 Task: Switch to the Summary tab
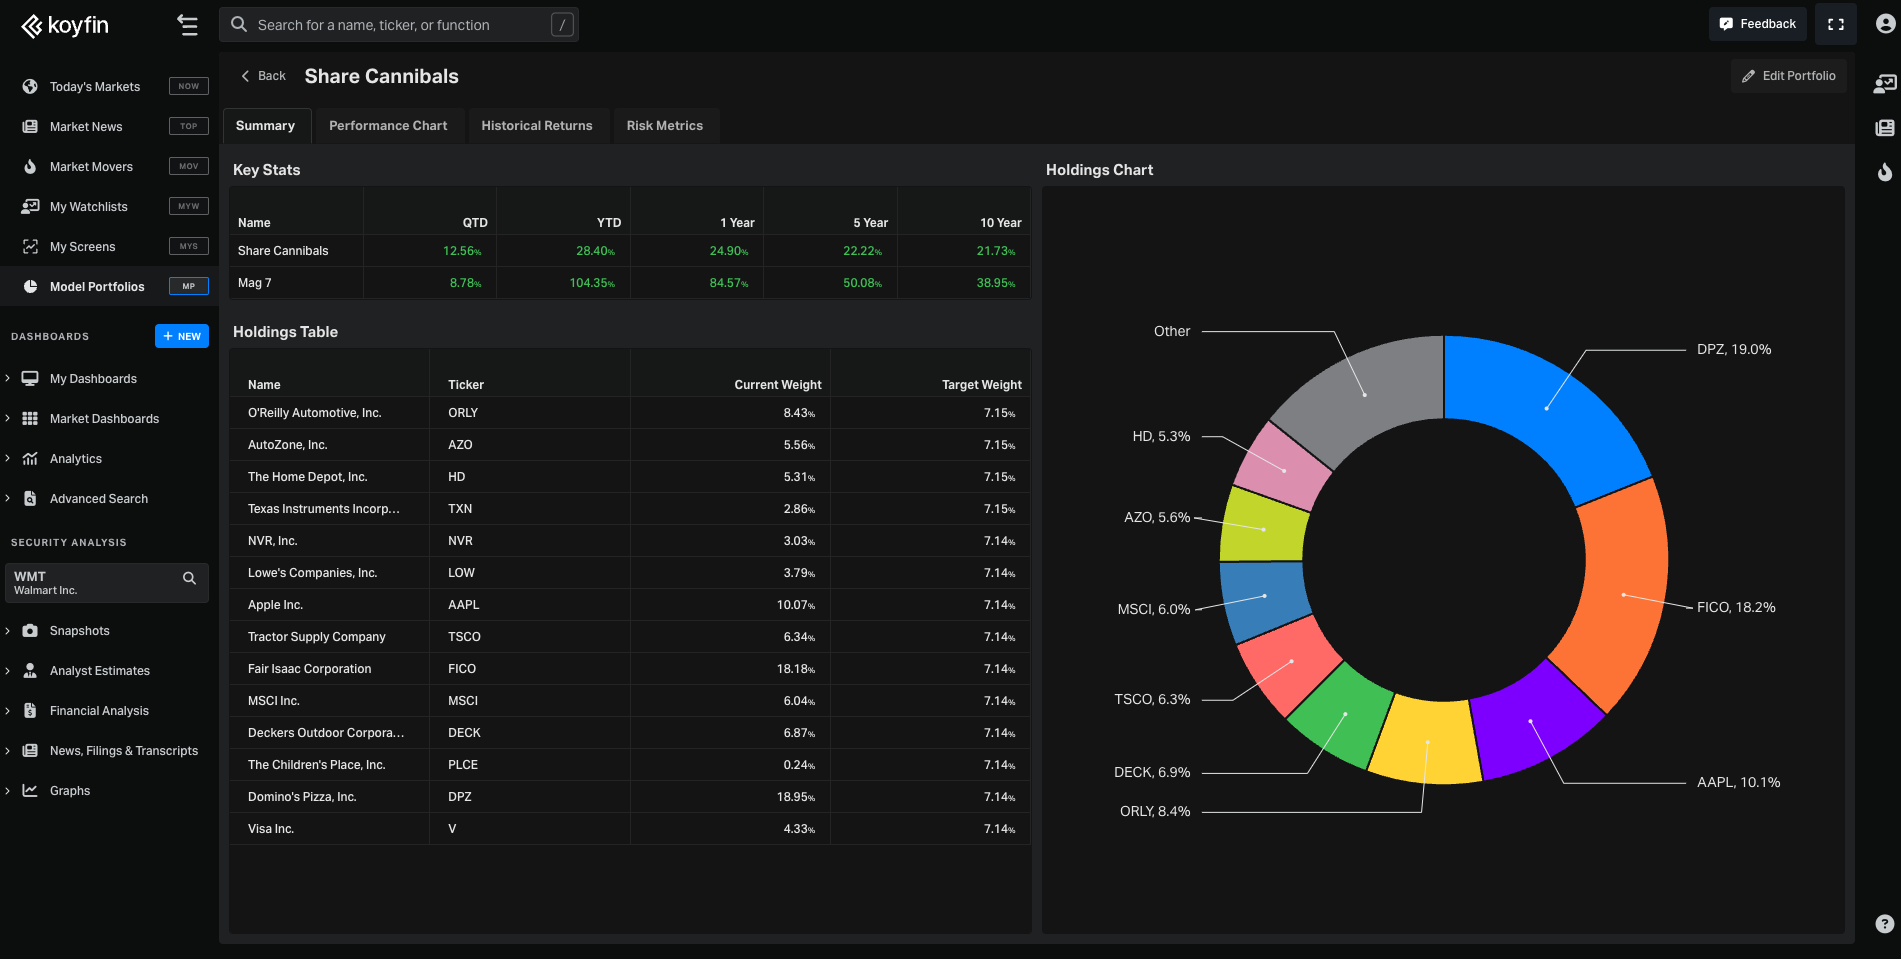click(x=266, y=126)
